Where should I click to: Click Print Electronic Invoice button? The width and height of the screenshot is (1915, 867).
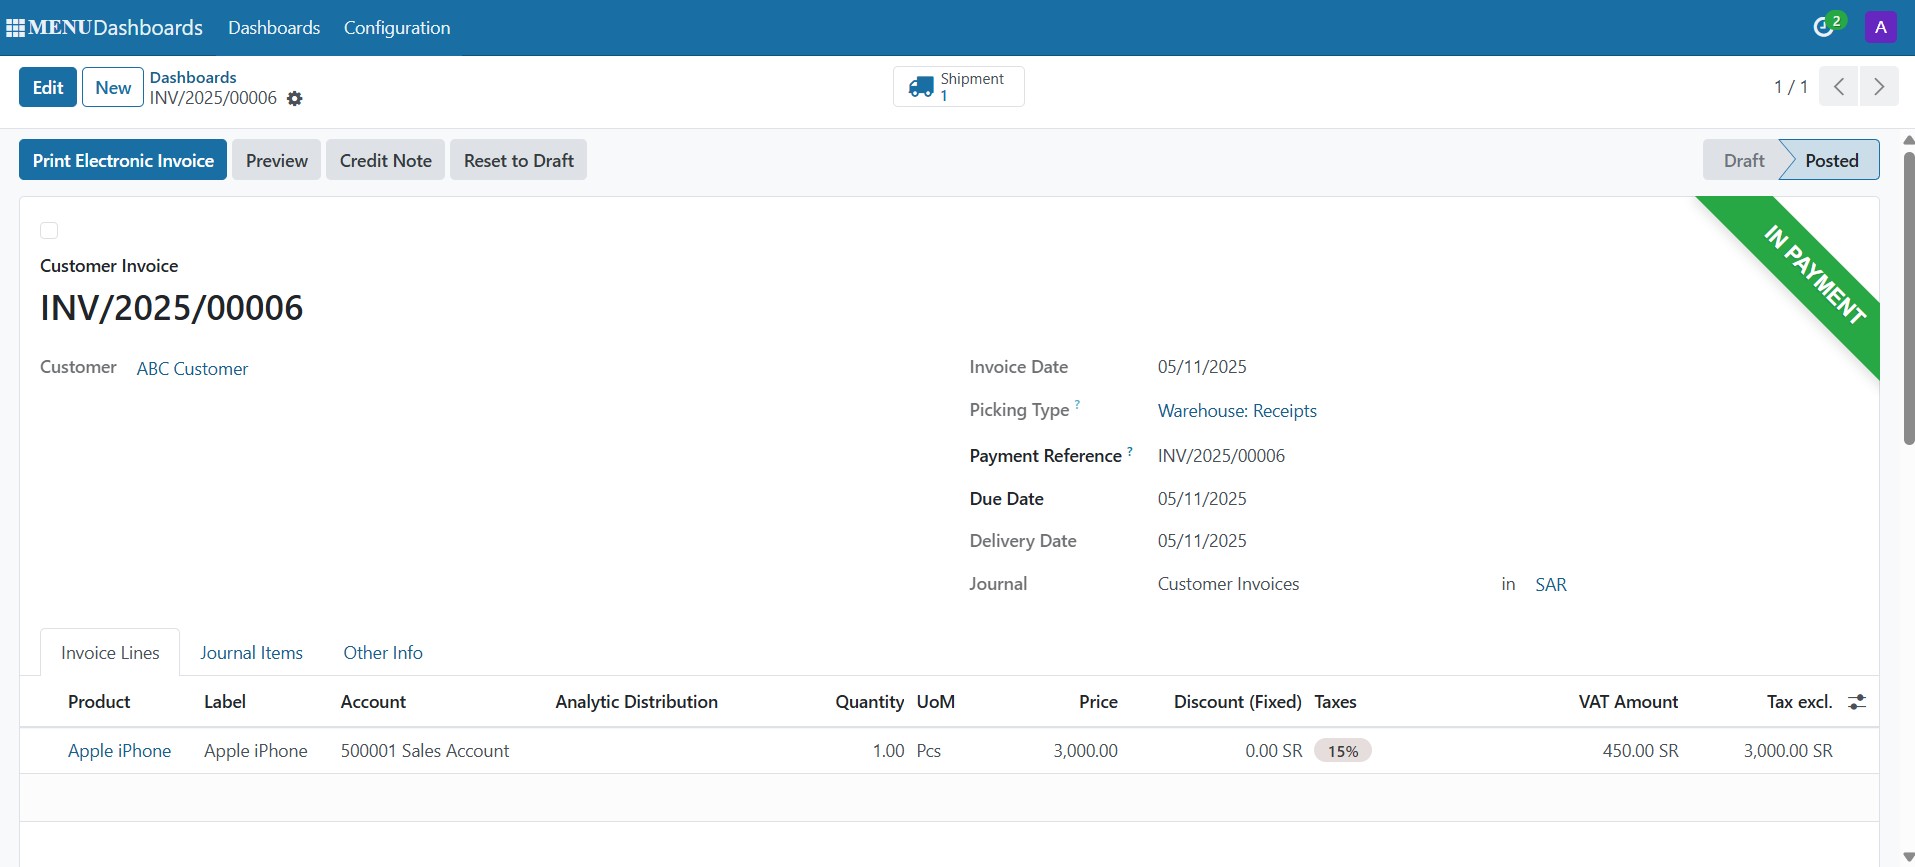point(123,161)
